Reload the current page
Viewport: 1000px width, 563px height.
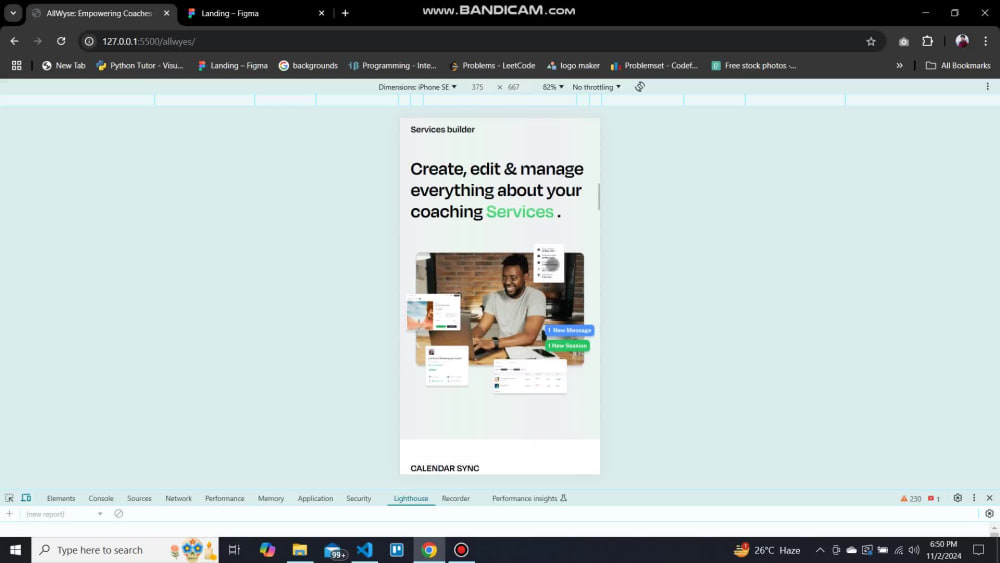[x=61, y=41]
